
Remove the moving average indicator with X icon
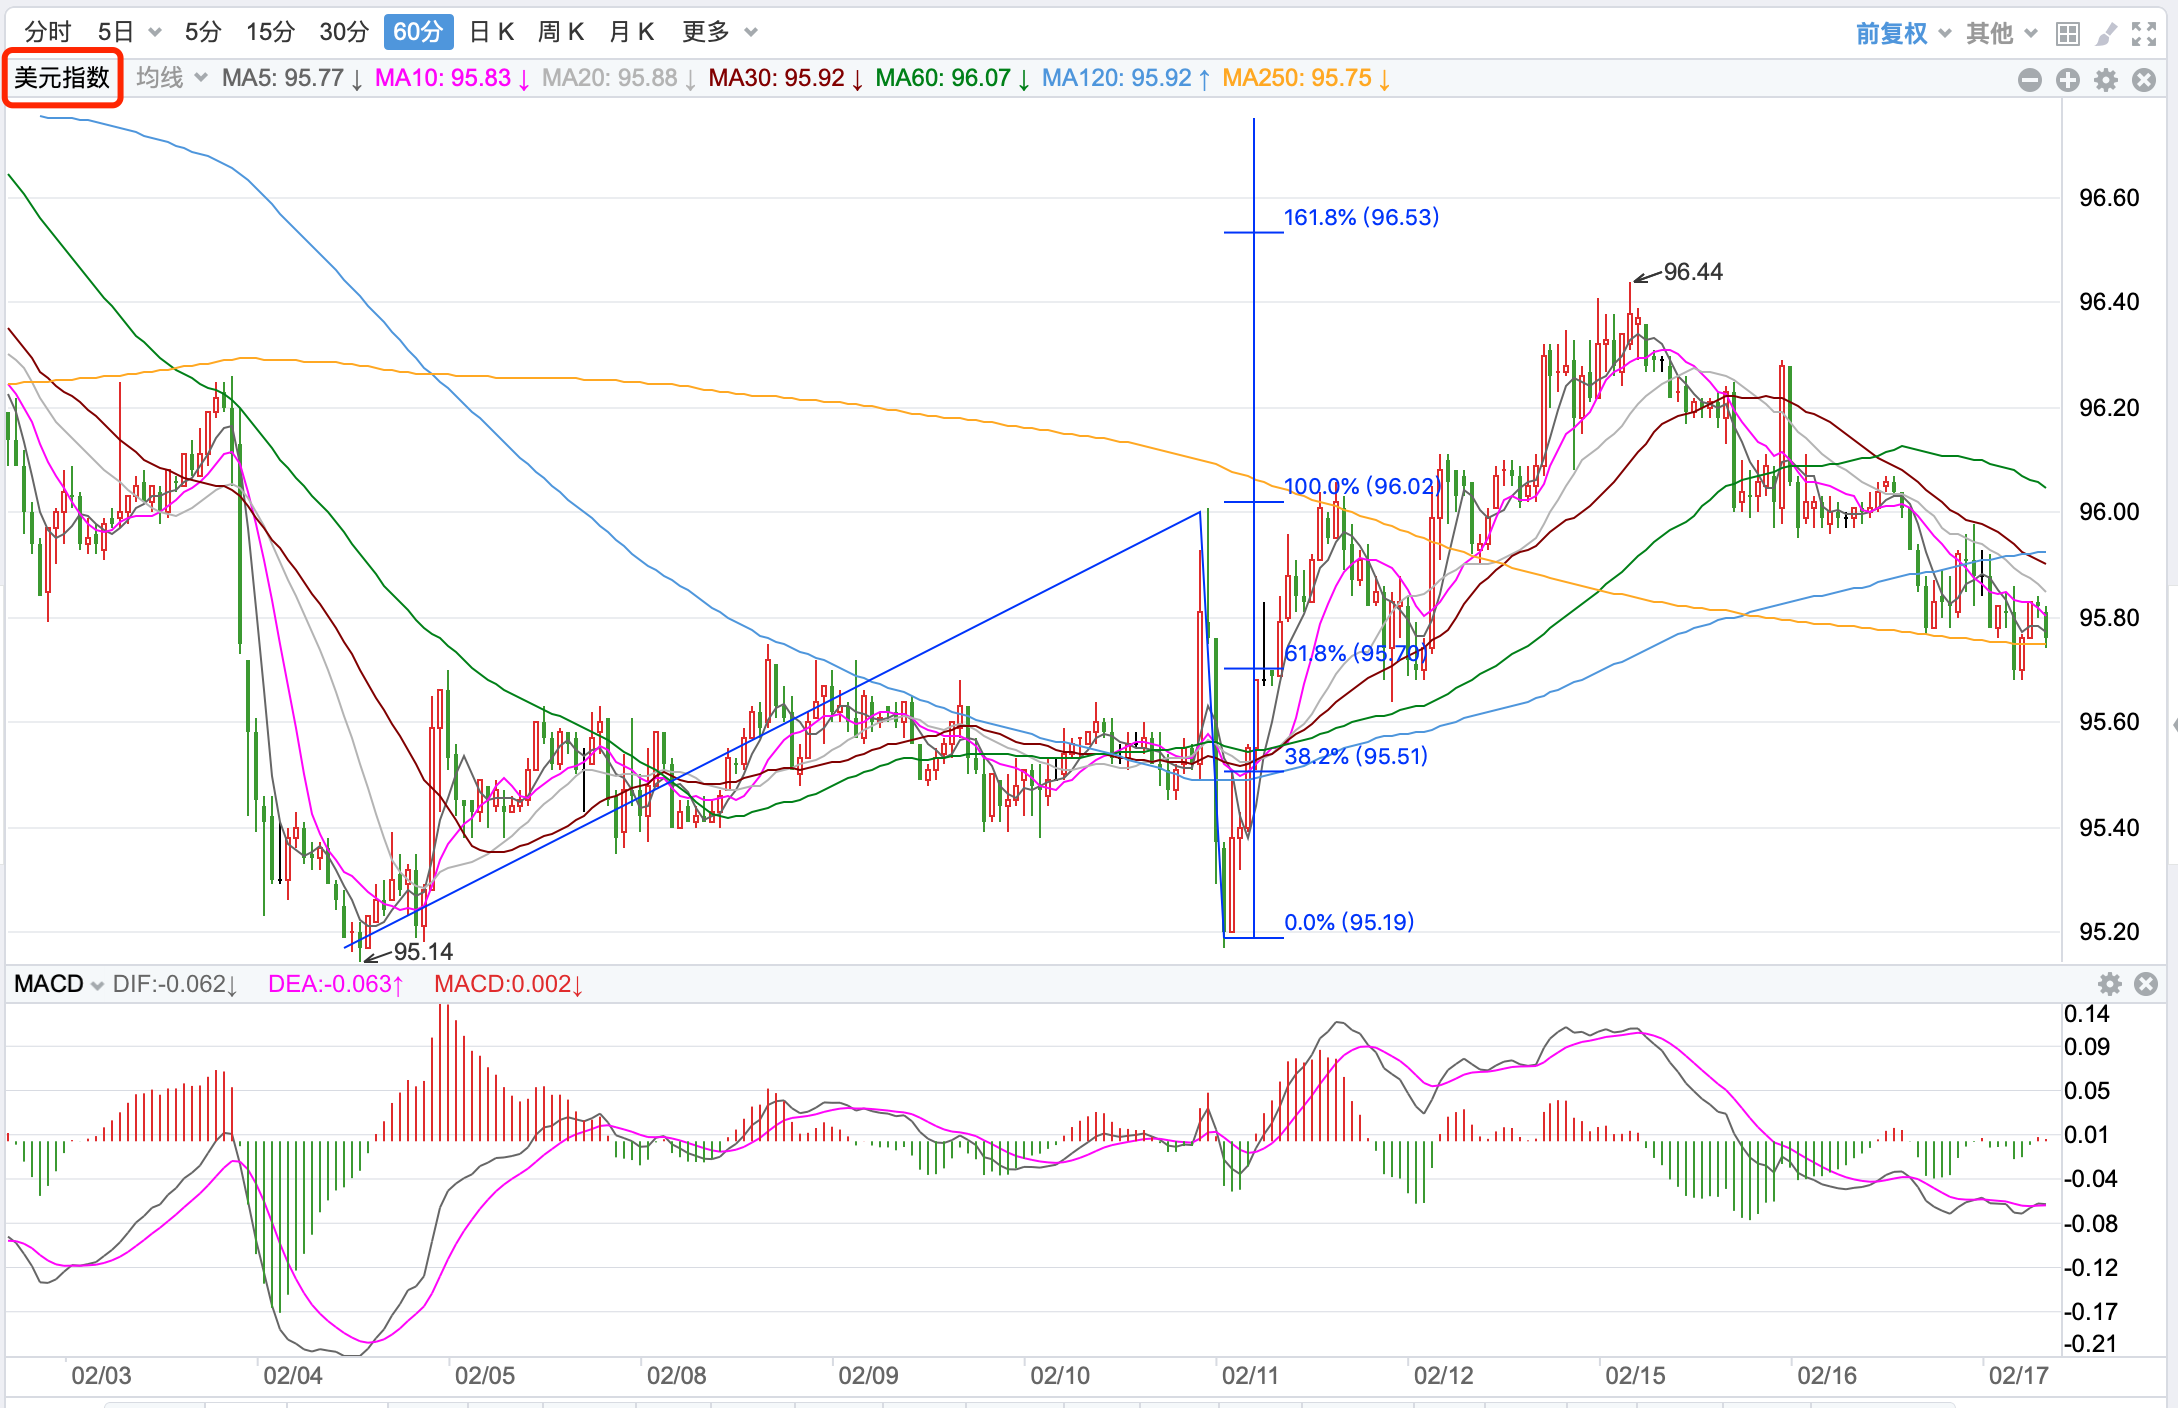(x=2144, y=80)
